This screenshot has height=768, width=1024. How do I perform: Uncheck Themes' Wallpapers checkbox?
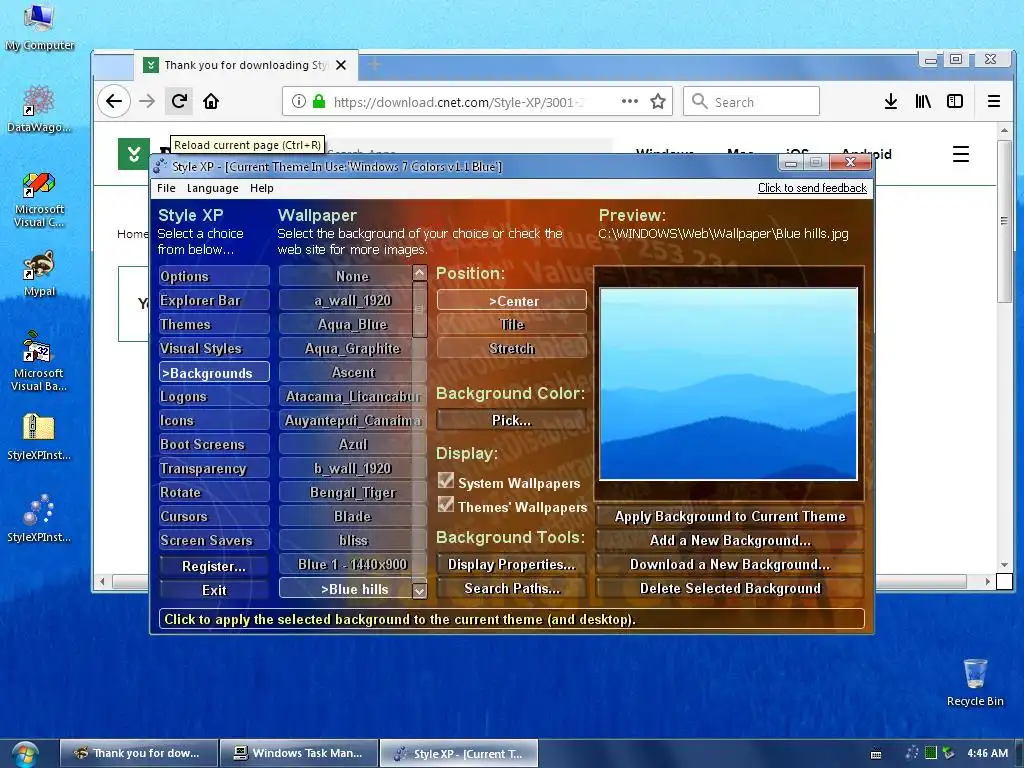pyautogui.click(x=446, y=505)
